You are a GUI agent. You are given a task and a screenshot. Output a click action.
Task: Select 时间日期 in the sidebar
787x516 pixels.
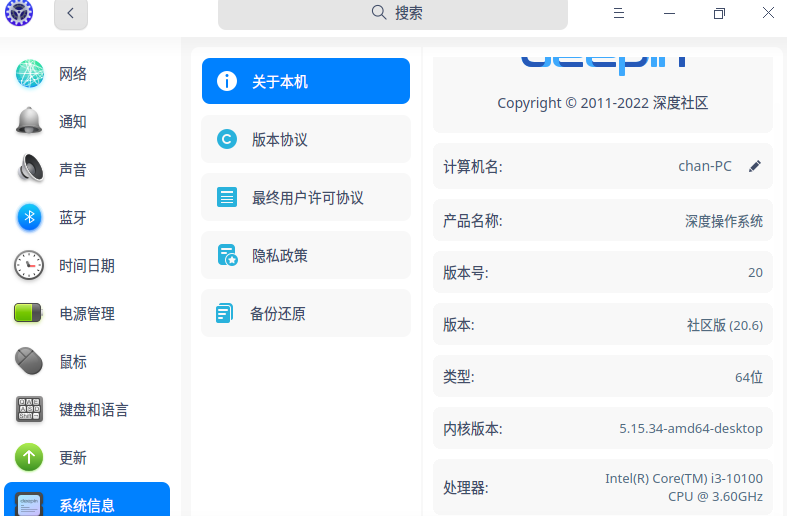(87, 266)
